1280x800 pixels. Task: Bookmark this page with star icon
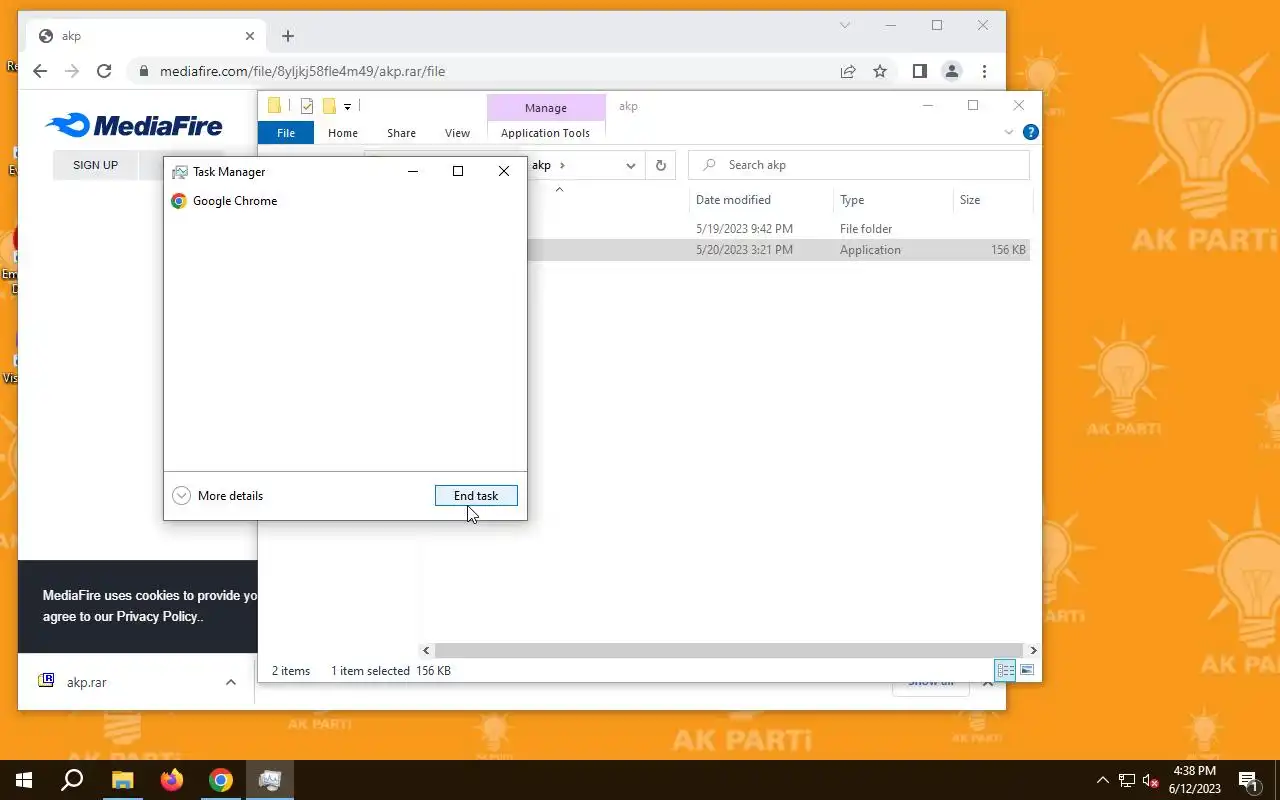(880, 71)
